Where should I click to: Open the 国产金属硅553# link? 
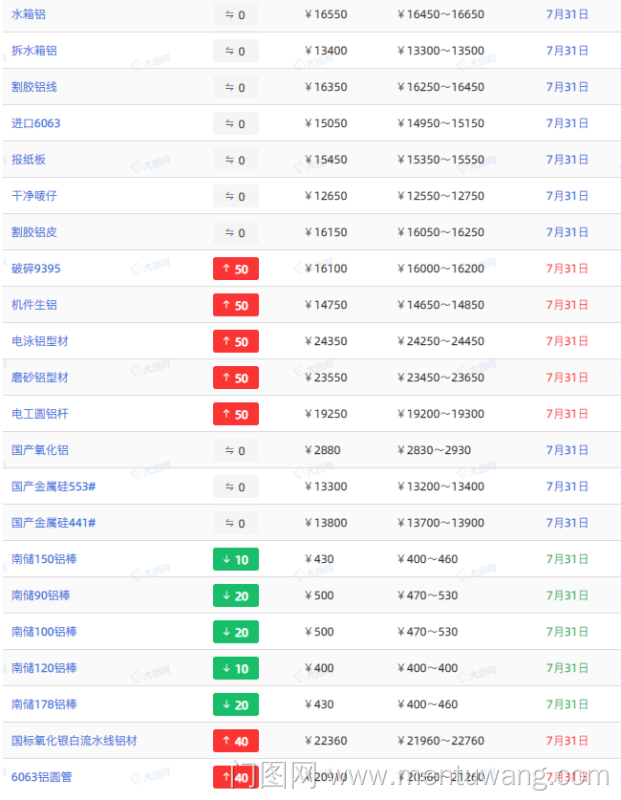pyautogui.click(x=53, y=487)
